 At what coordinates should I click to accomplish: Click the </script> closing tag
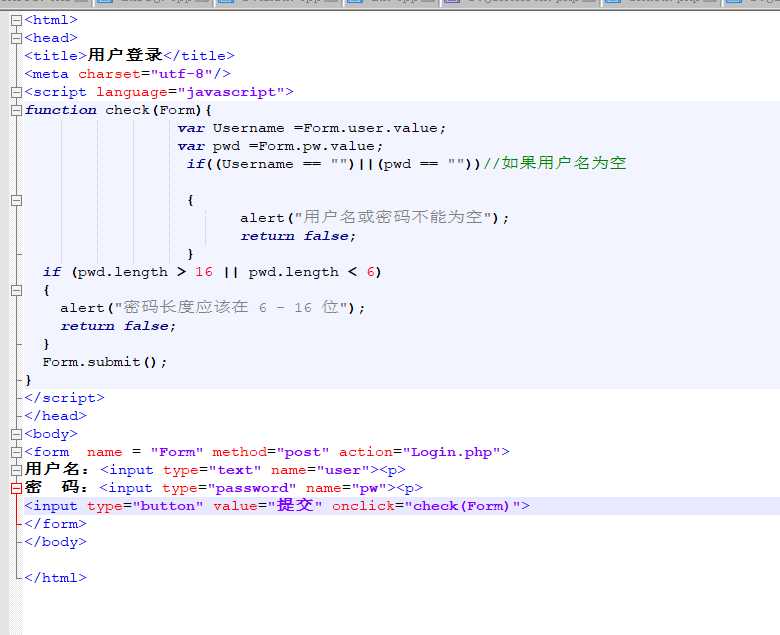tap(65, 398)
